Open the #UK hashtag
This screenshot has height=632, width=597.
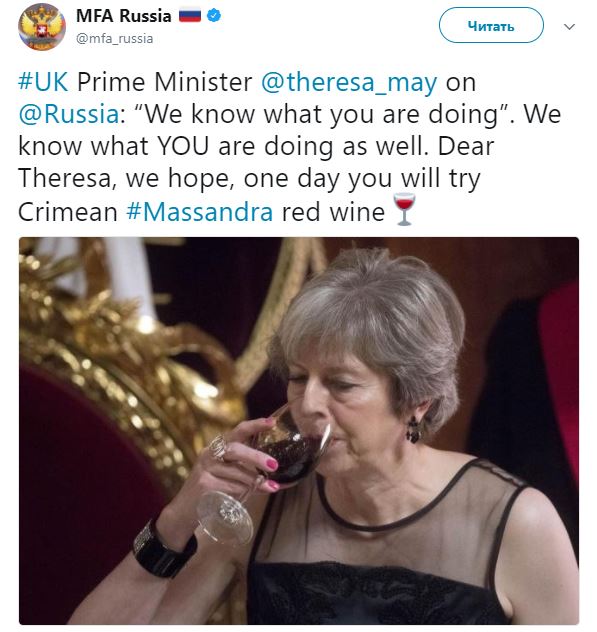tap(43, 82)
